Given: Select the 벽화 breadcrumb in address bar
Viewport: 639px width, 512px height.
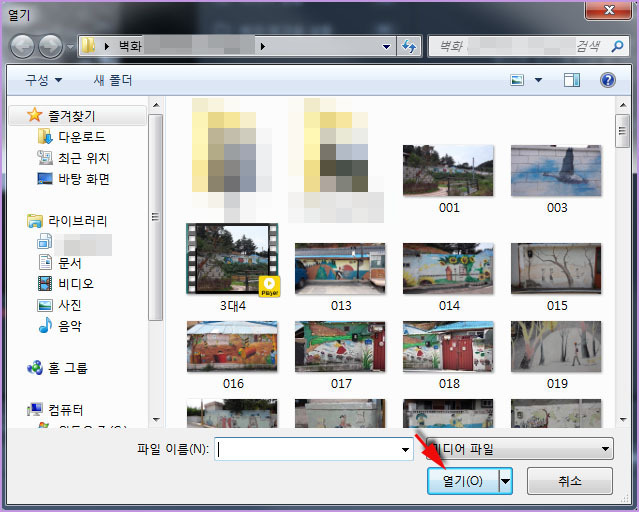Looking at the screenshot, I should click(x=130, y=46).
